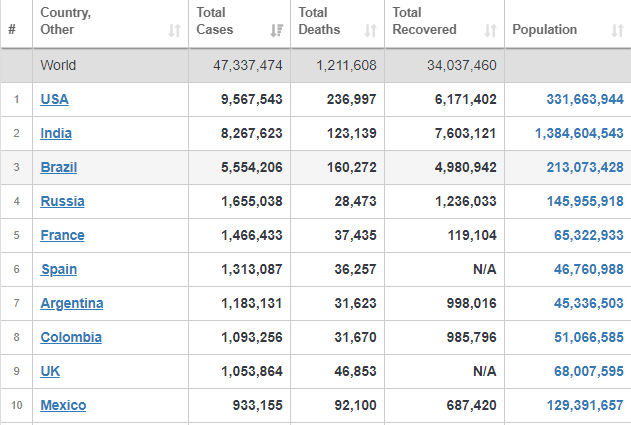Click Argentina population 45,336,503 link
This screenshot has width=631, height=425.
pos(589,303)
